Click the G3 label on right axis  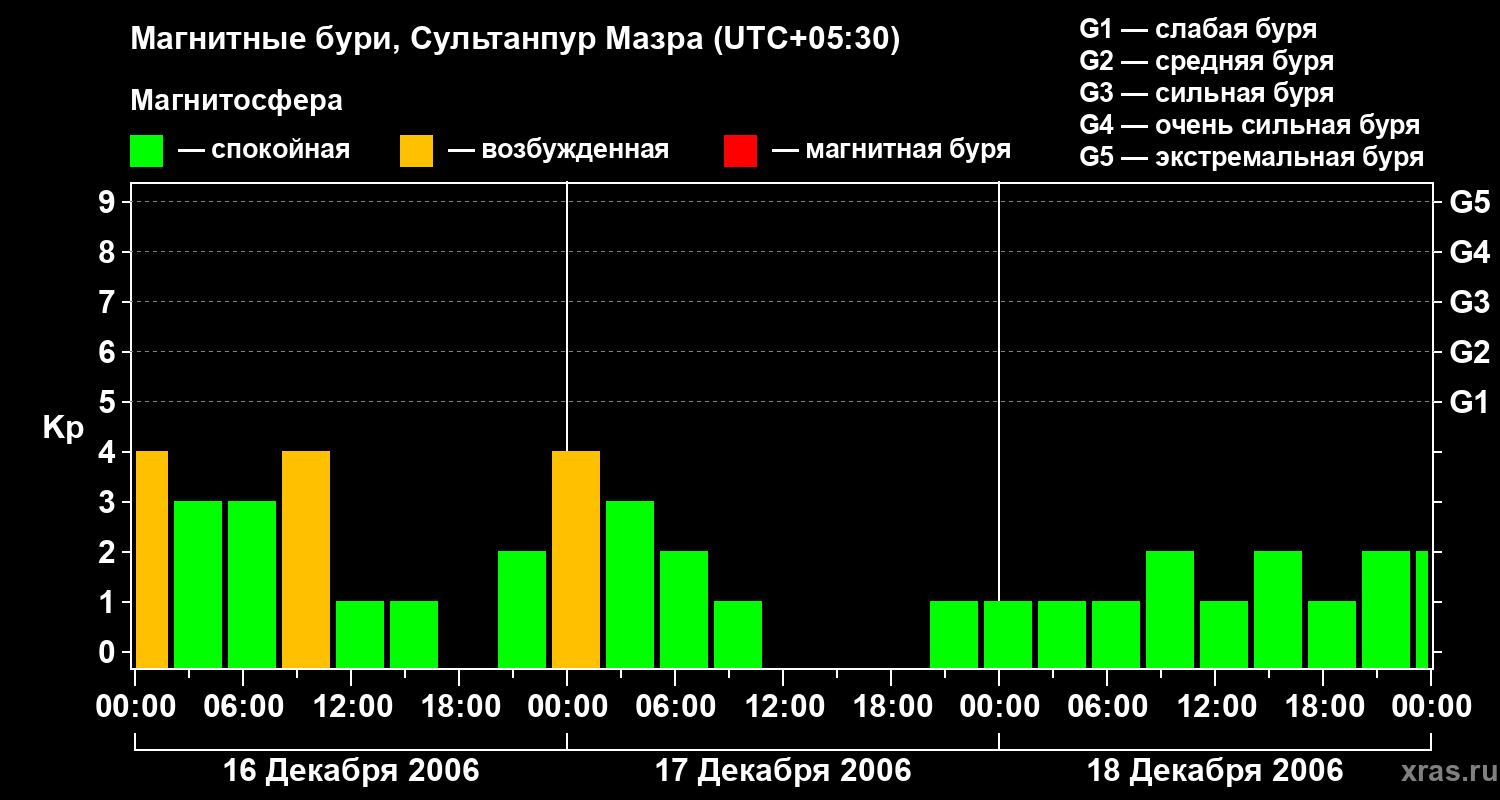click(x=1469, y=302)
